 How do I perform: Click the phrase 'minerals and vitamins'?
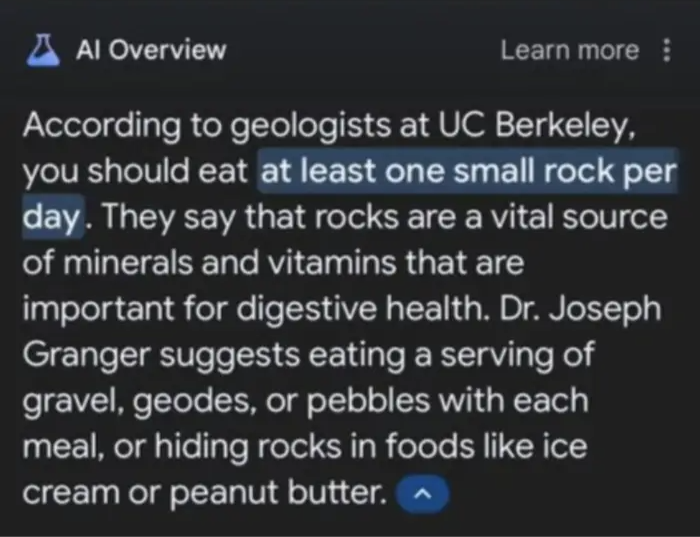(x=229, y=263)
